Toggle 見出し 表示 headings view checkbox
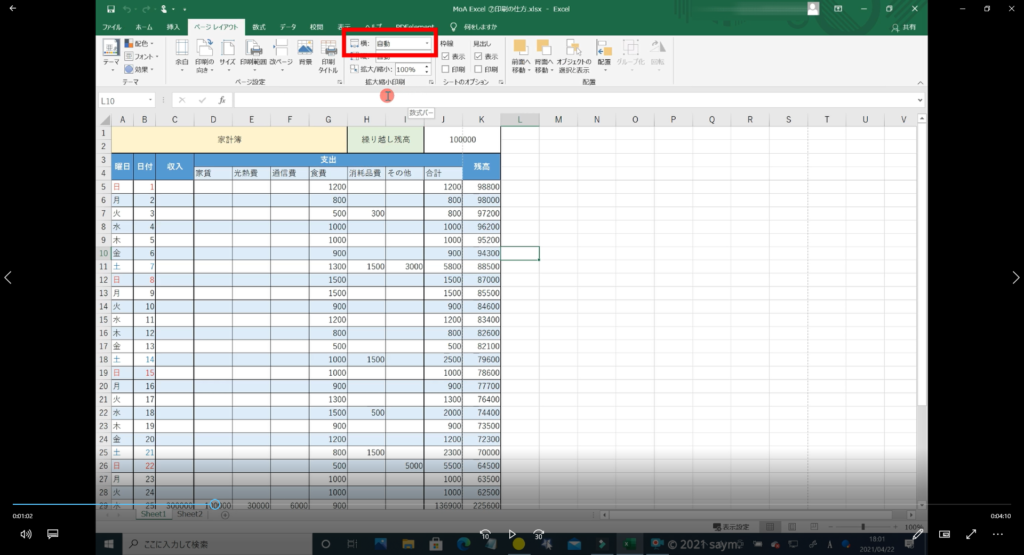The height and width of the screenshot is (555, 1024). point(478,57)
